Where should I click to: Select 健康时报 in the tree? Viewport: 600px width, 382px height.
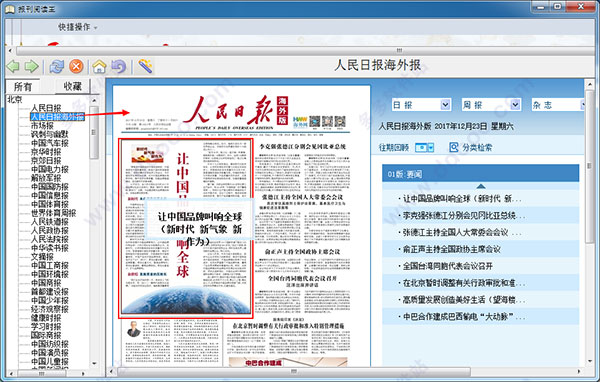click(46, 318)
